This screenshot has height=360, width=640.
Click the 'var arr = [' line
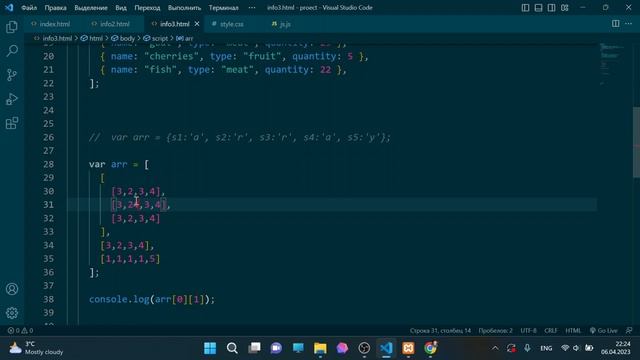pos(119,164)
